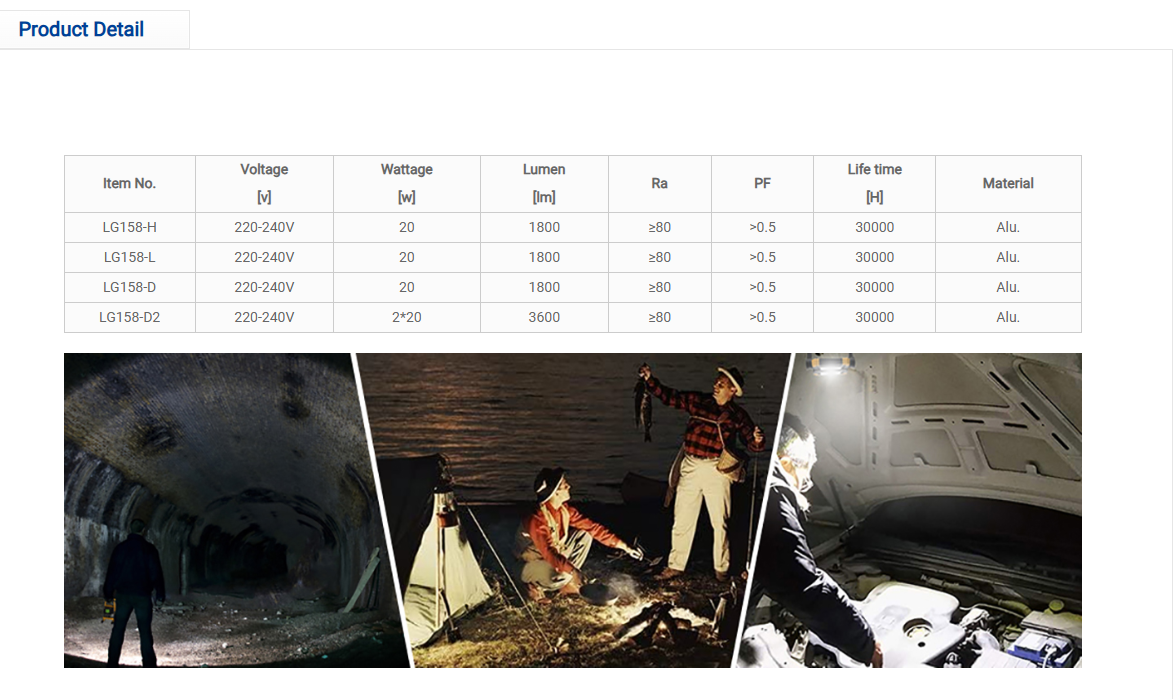Click the Wattage [w] column header
Image resolution: width=1174 pixels, height=699 pixels.
pyautogui.click(x=407, y=183)
